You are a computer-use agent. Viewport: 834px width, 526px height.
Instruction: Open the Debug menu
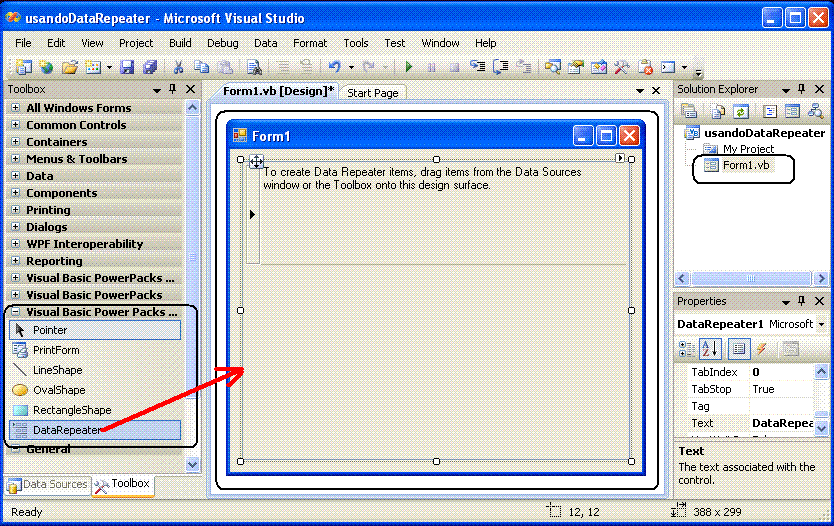click(x=222, y=43)
